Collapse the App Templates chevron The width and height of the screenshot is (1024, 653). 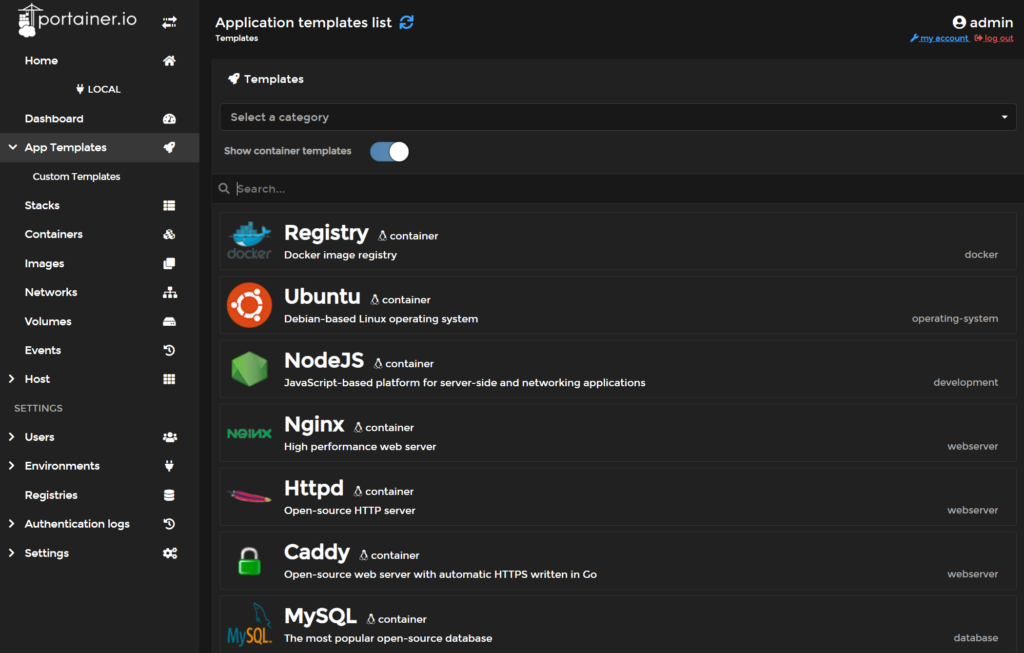pos(12,148)
